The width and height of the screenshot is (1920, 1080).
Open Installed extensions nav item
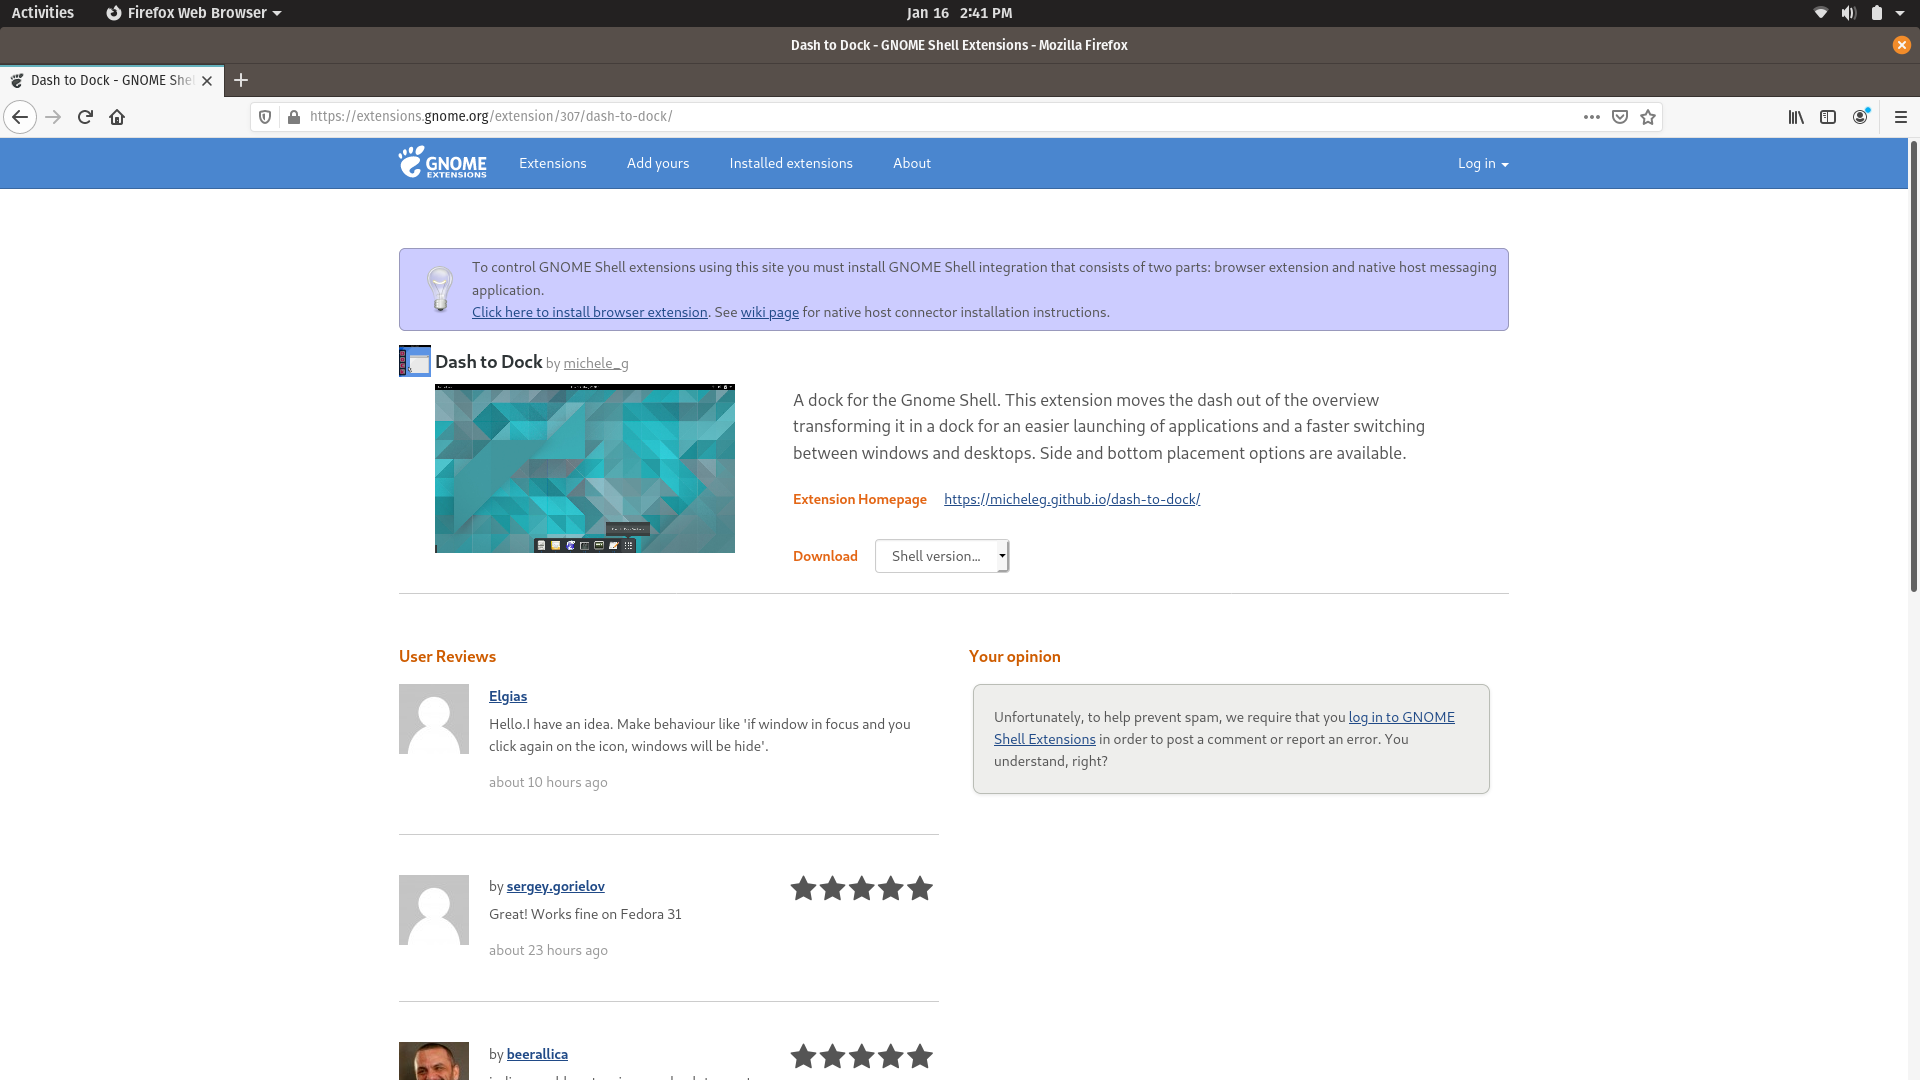pos(791,163)
